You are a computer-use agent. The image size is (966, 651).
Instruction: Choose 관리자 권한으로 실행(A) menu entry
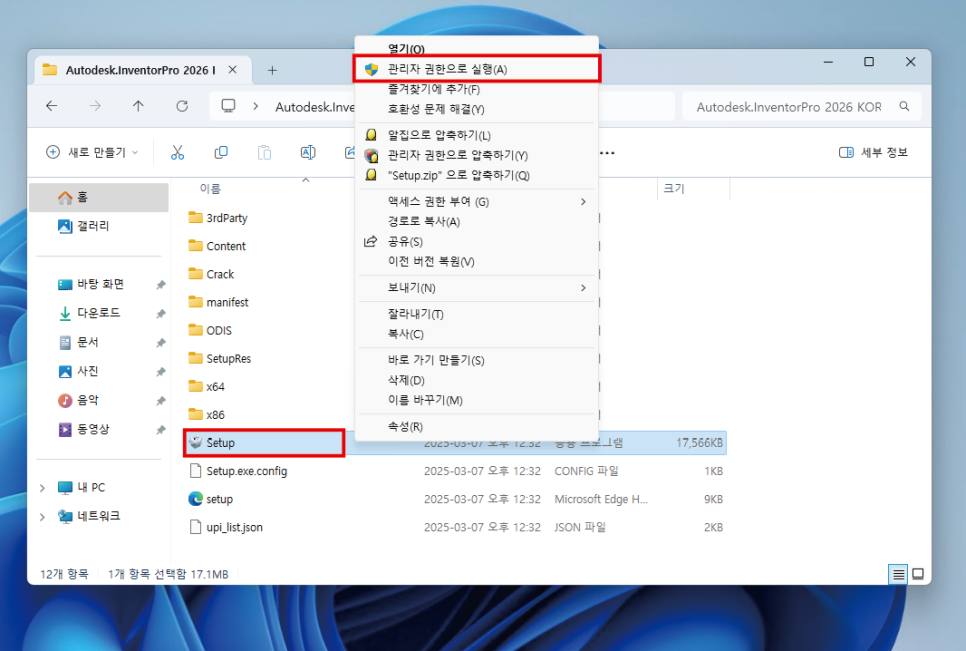[x=477, y=69]
